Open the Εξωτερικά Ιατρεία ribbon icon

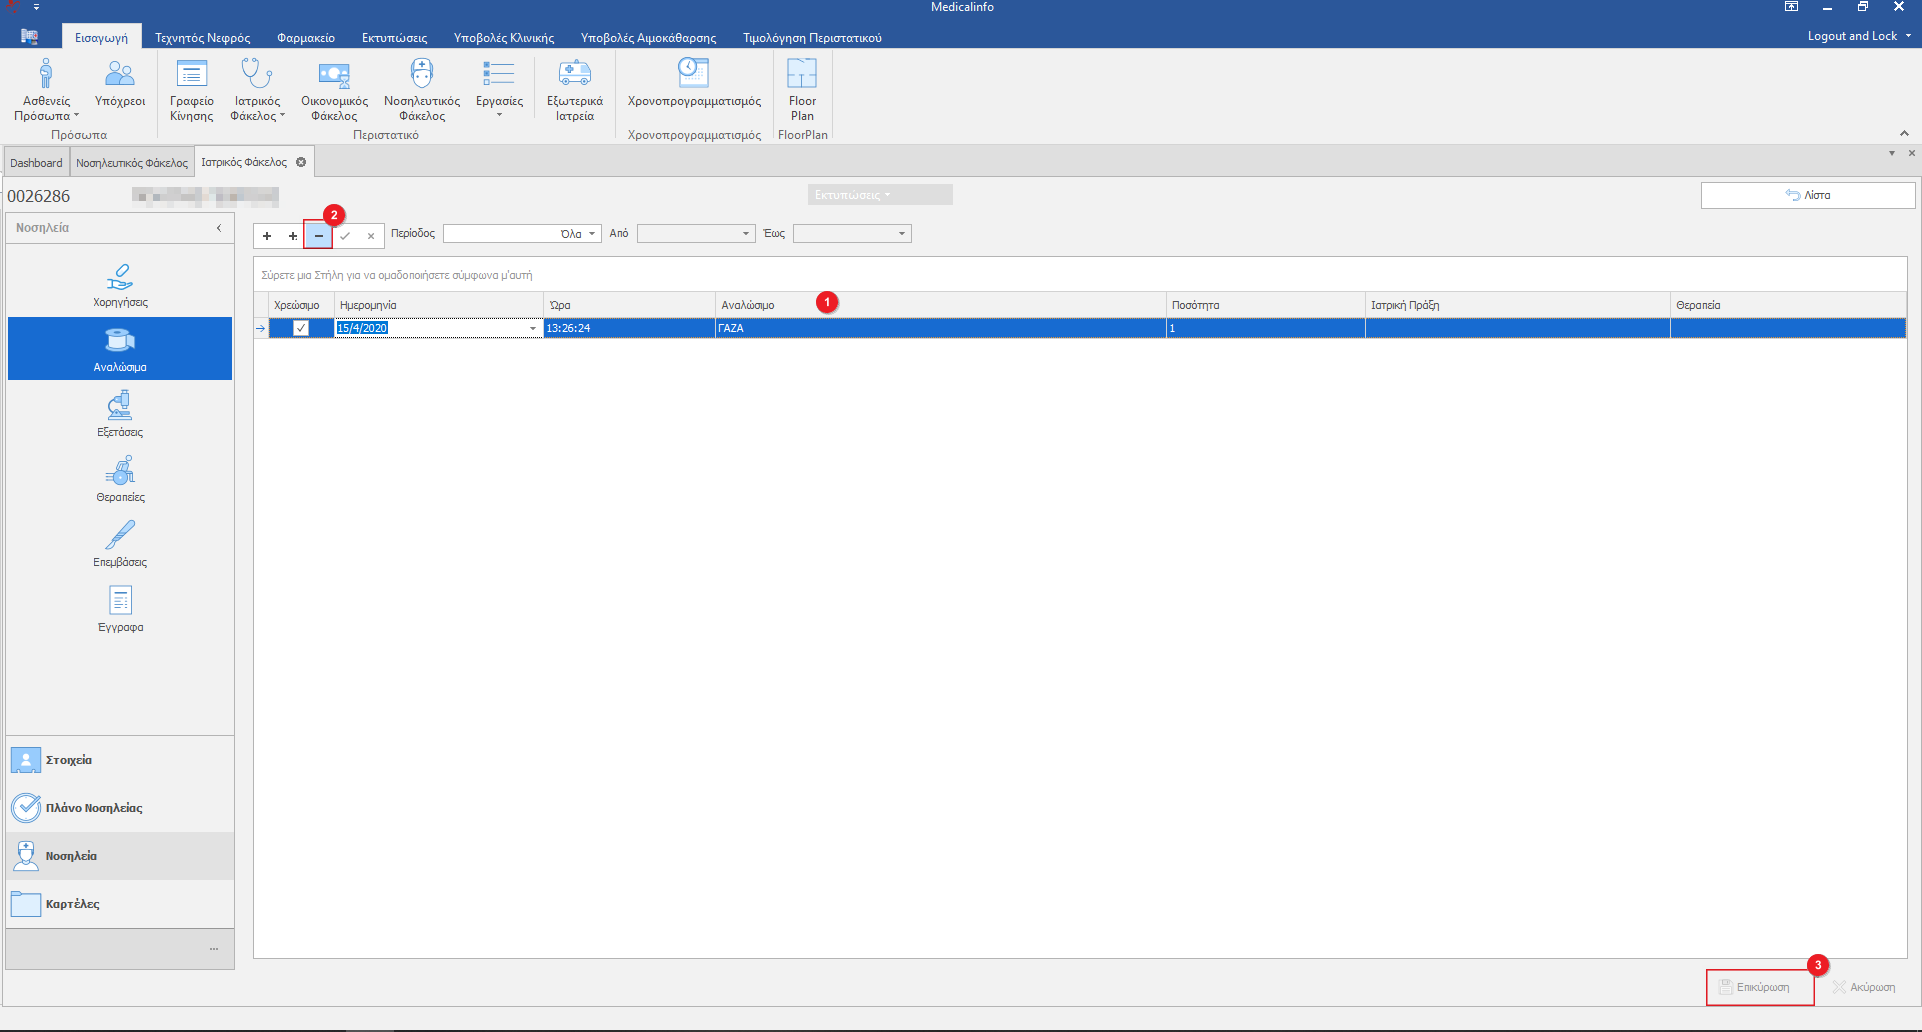click(574, 89)
